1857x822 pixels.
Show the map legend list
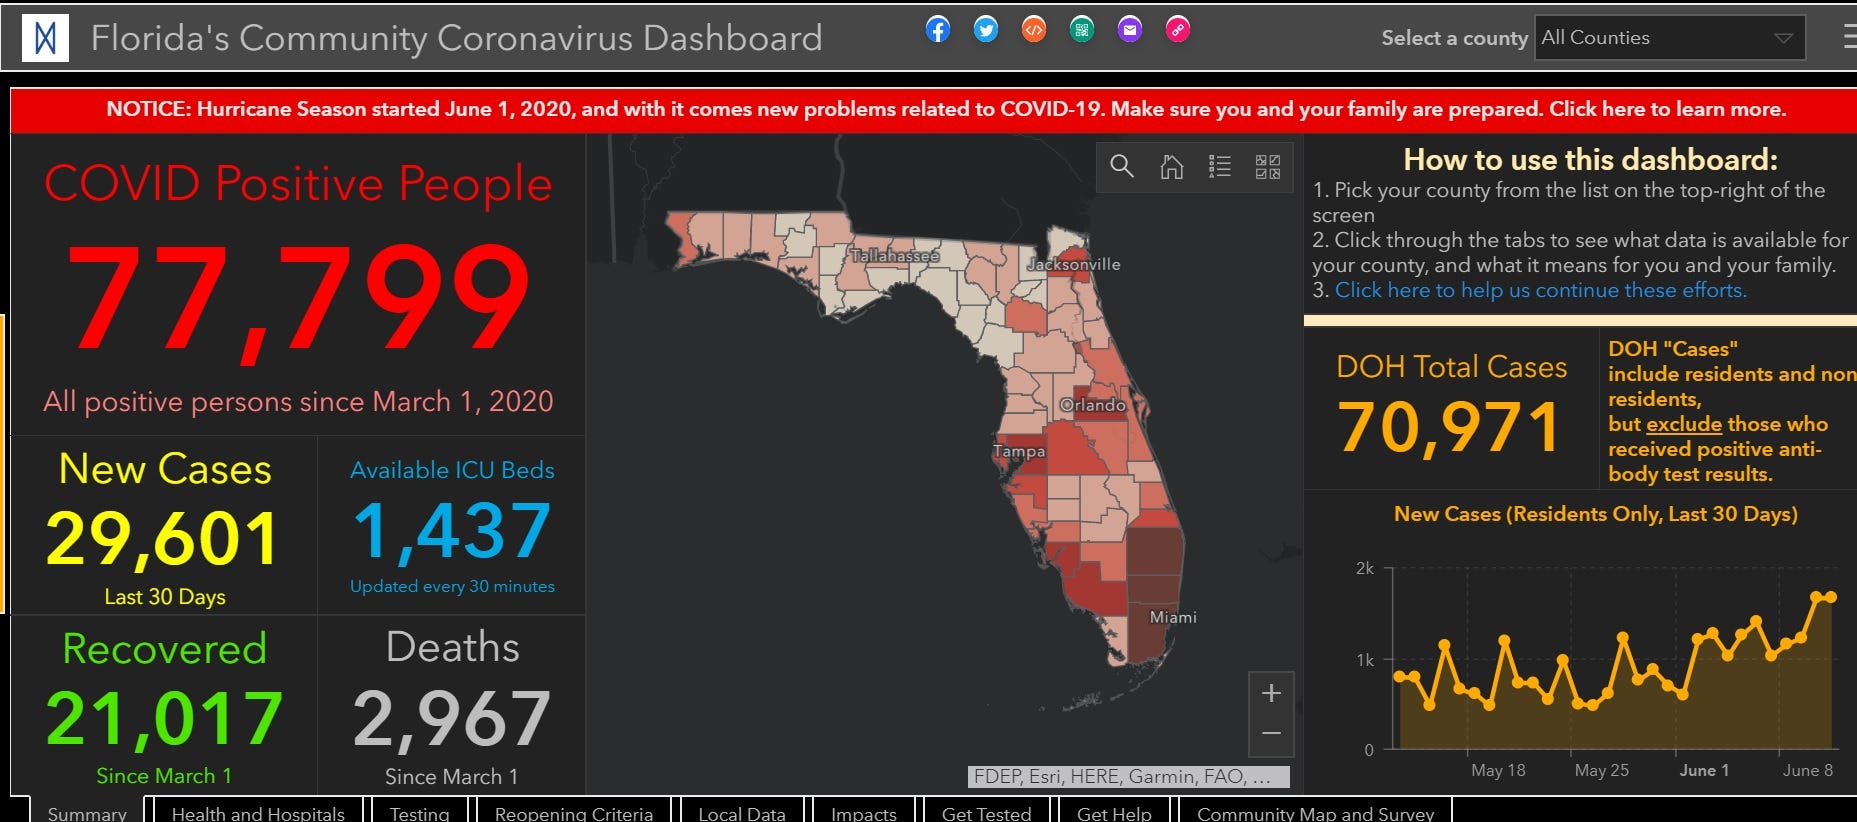pos(1219,167)
